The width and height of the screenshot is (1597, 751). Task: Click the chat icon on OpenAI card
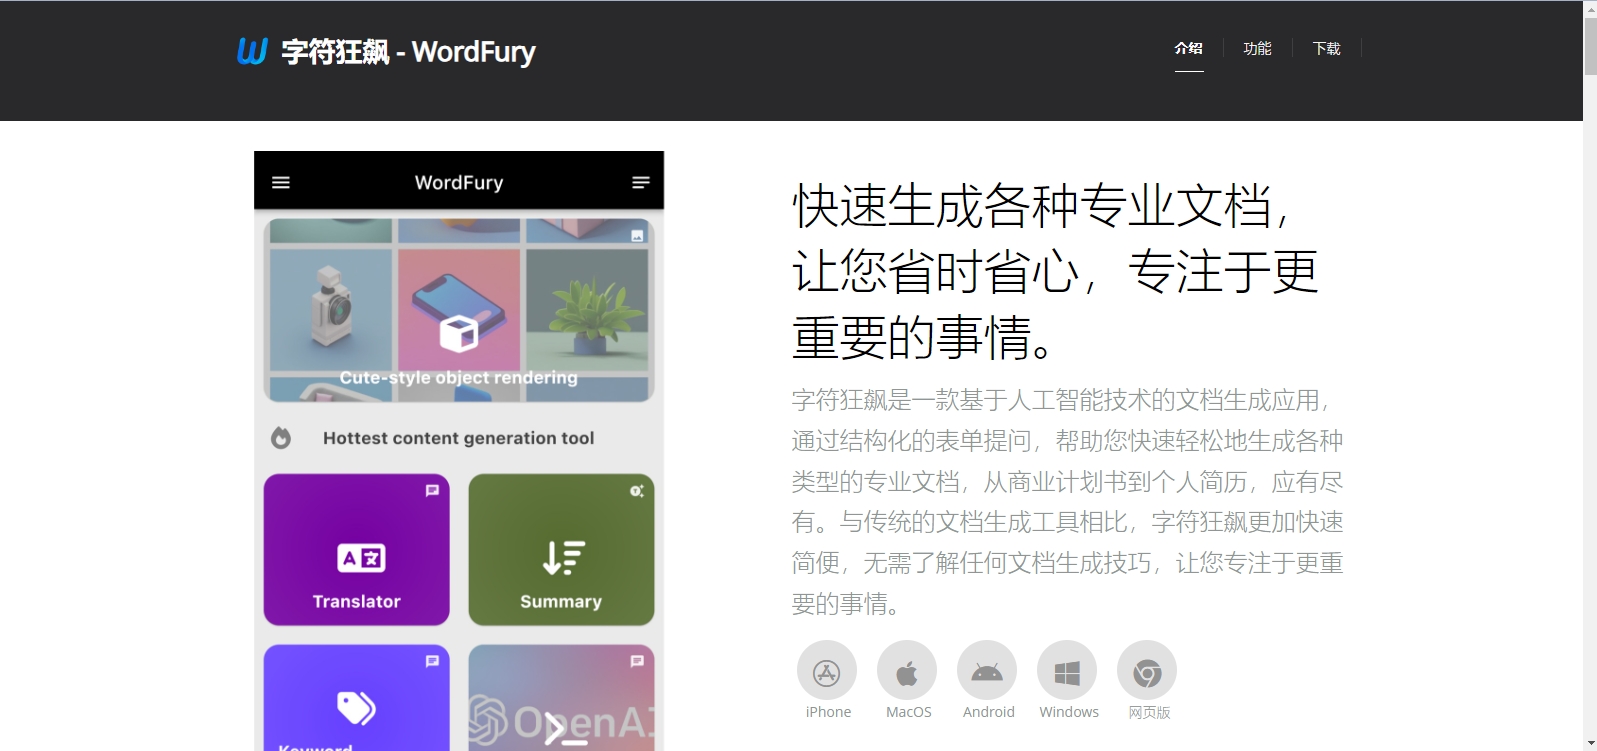pyautogui.click(x=636, y=661)
